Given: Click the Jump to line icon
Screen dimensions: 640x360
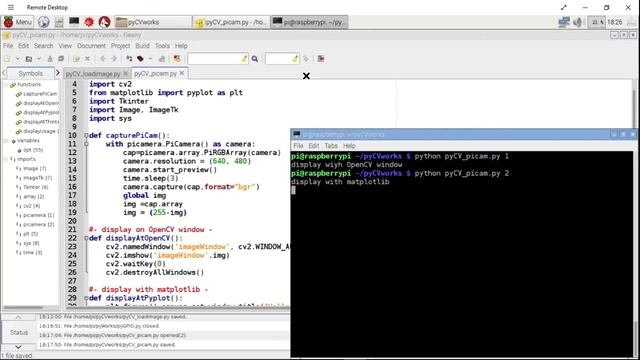Looking at the screenshot, I should coord(306,59).
